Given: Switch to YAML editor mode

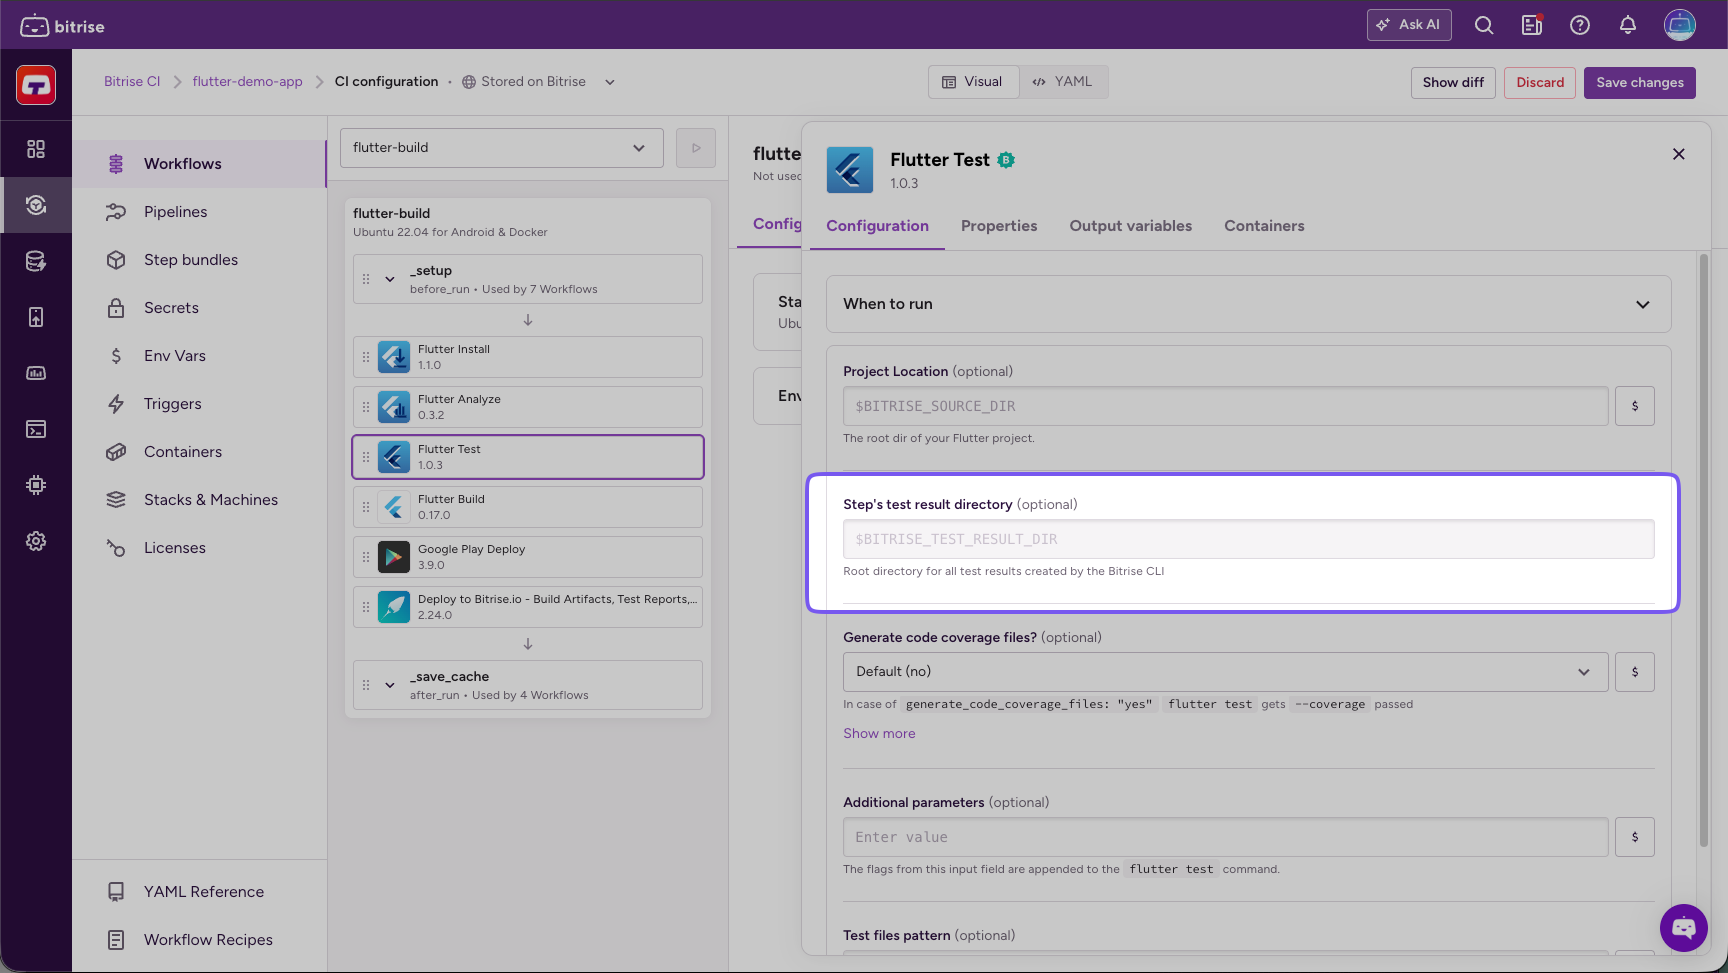Looking at the screenshot, I should tap(1063, 82).
